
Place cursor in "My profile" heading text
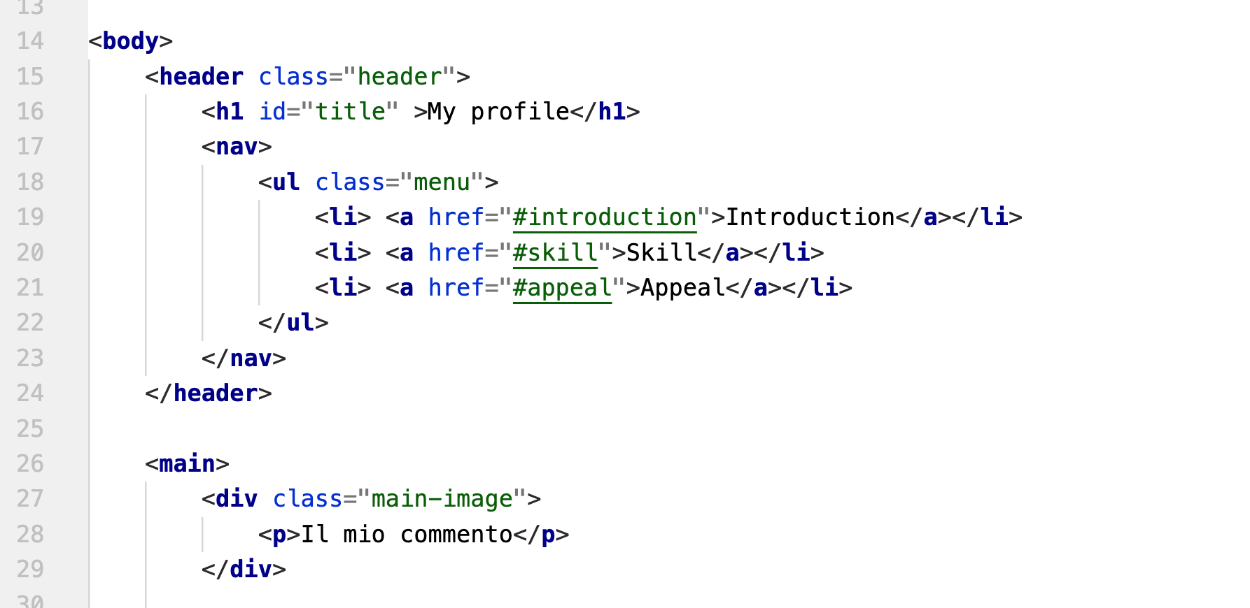point(498,112)
